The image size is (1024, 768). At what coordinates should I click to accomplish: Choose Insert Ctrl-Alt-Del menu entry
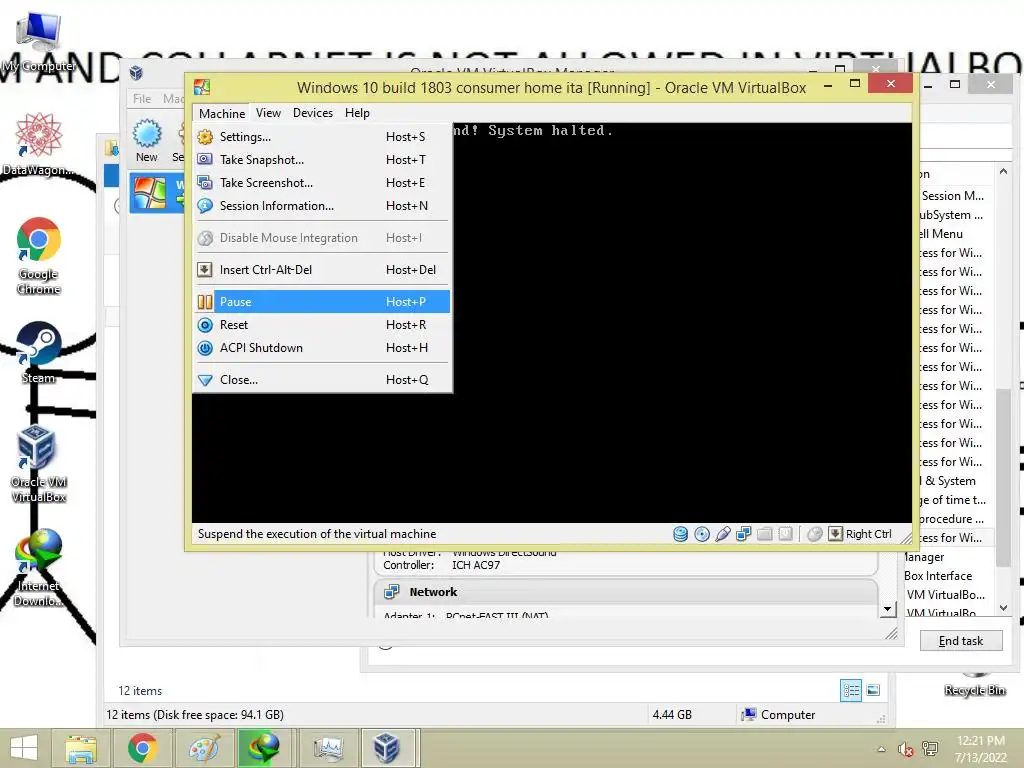(x=322, y=270)
